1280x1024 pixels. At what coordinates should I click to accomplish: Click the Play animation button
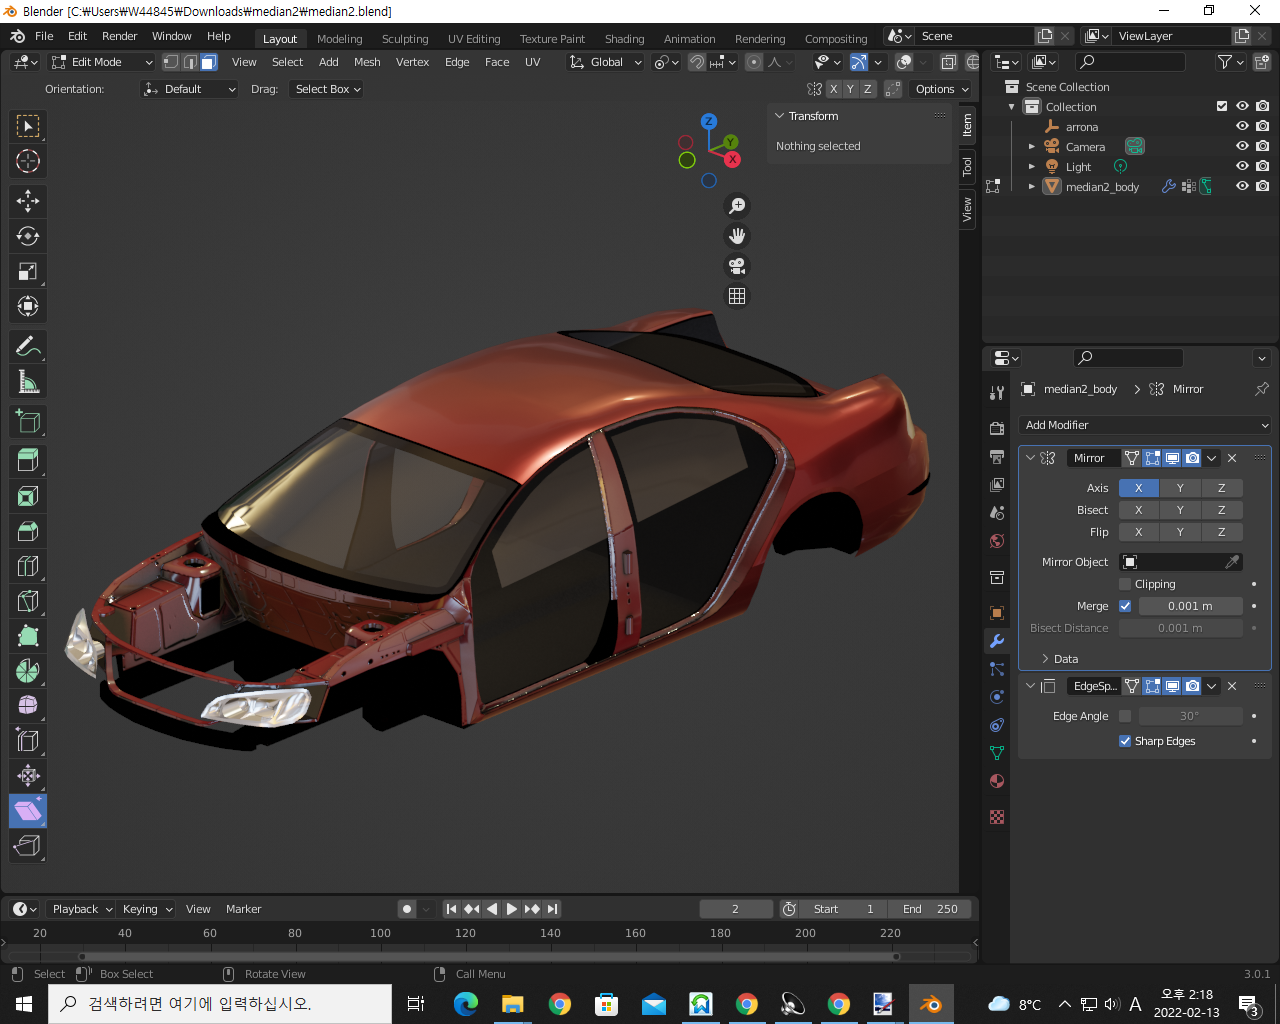[512, 909]
